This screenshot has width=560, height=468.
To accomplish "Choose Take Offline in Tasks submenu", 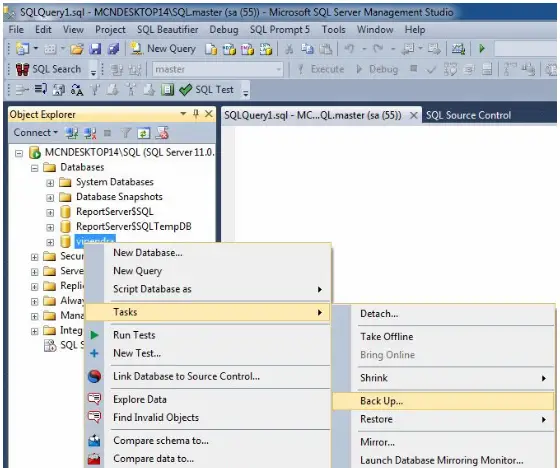I will 443,337.
